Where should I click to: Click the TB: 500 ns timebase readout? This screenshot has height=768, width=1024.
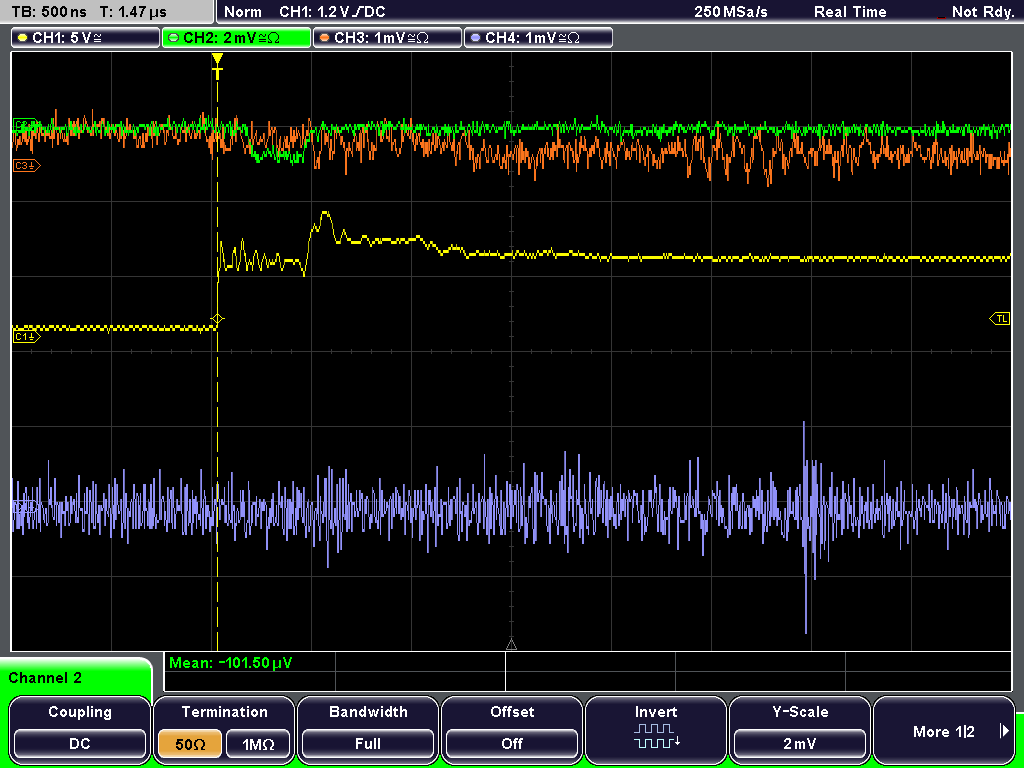click(49, 12)
